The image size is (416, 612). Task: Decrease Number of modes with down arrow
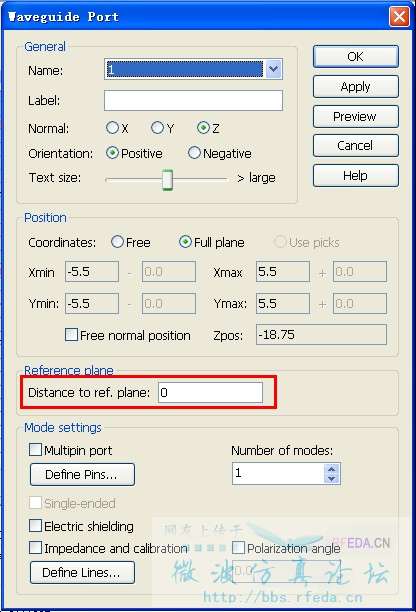(332, 479)
